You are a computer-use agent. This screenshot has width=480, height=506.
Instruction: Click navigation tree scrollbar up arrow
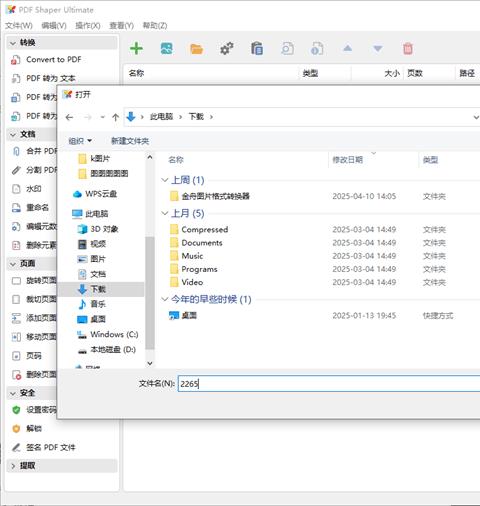click(150, 157)
